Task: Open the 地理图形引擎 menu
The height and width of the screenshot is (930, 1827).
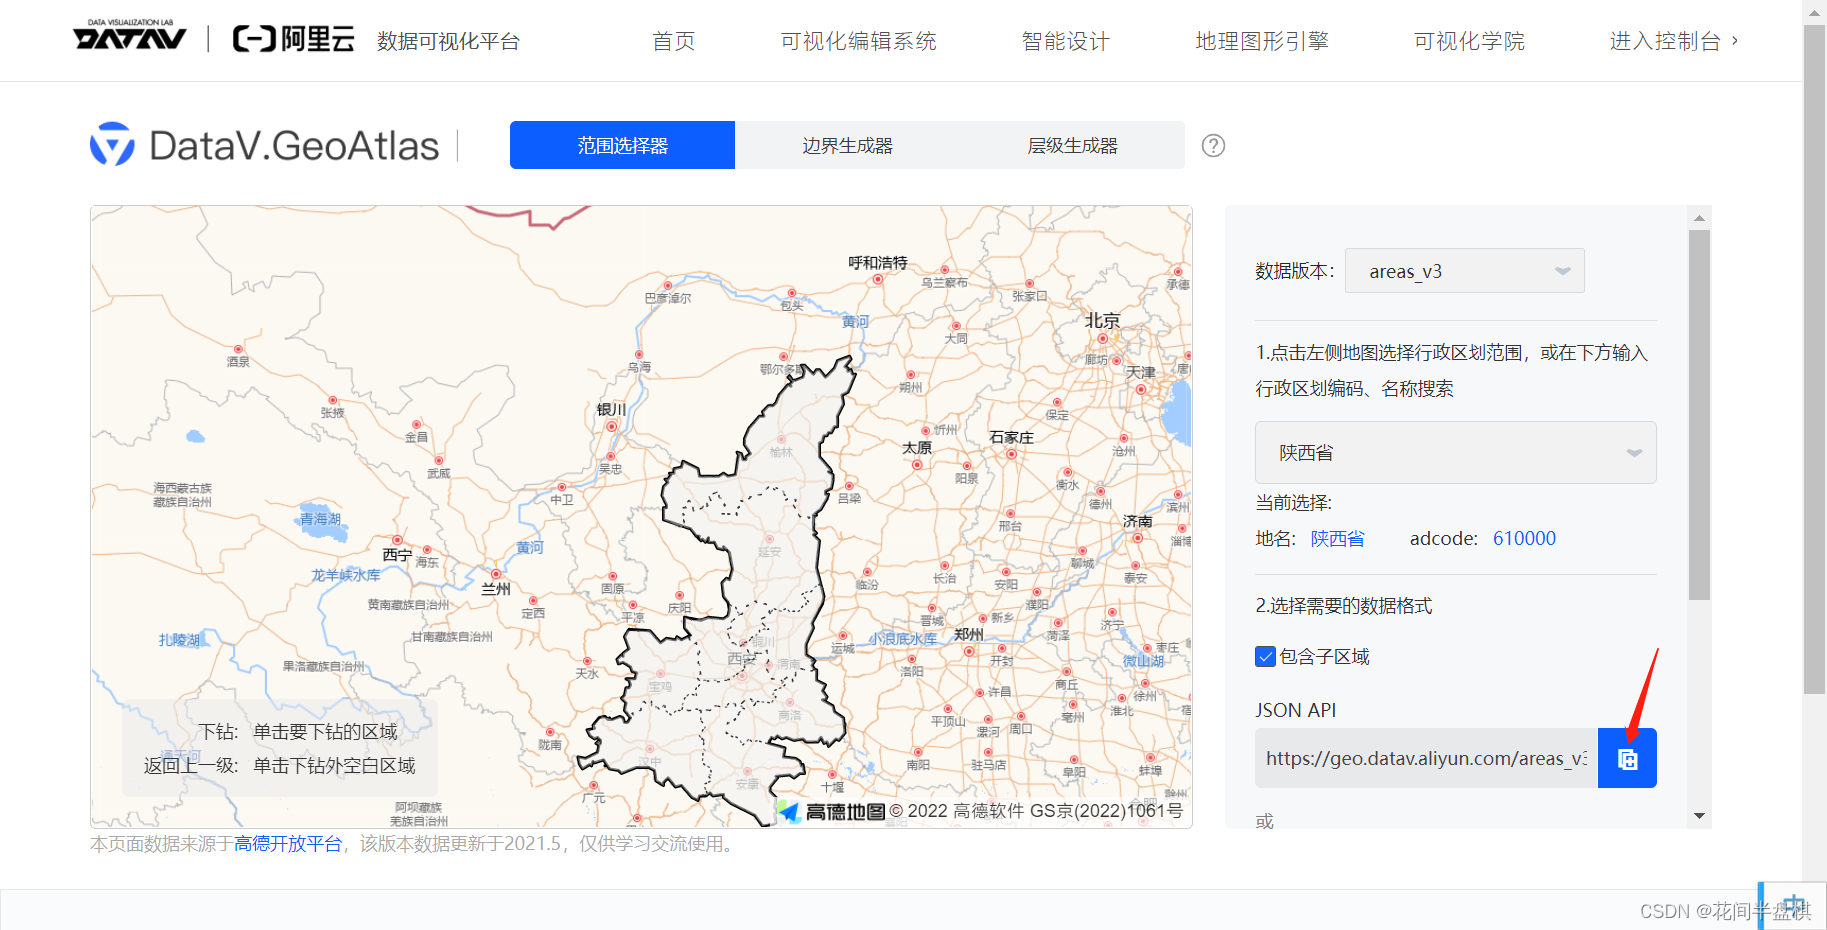Action: [1261, 41]
